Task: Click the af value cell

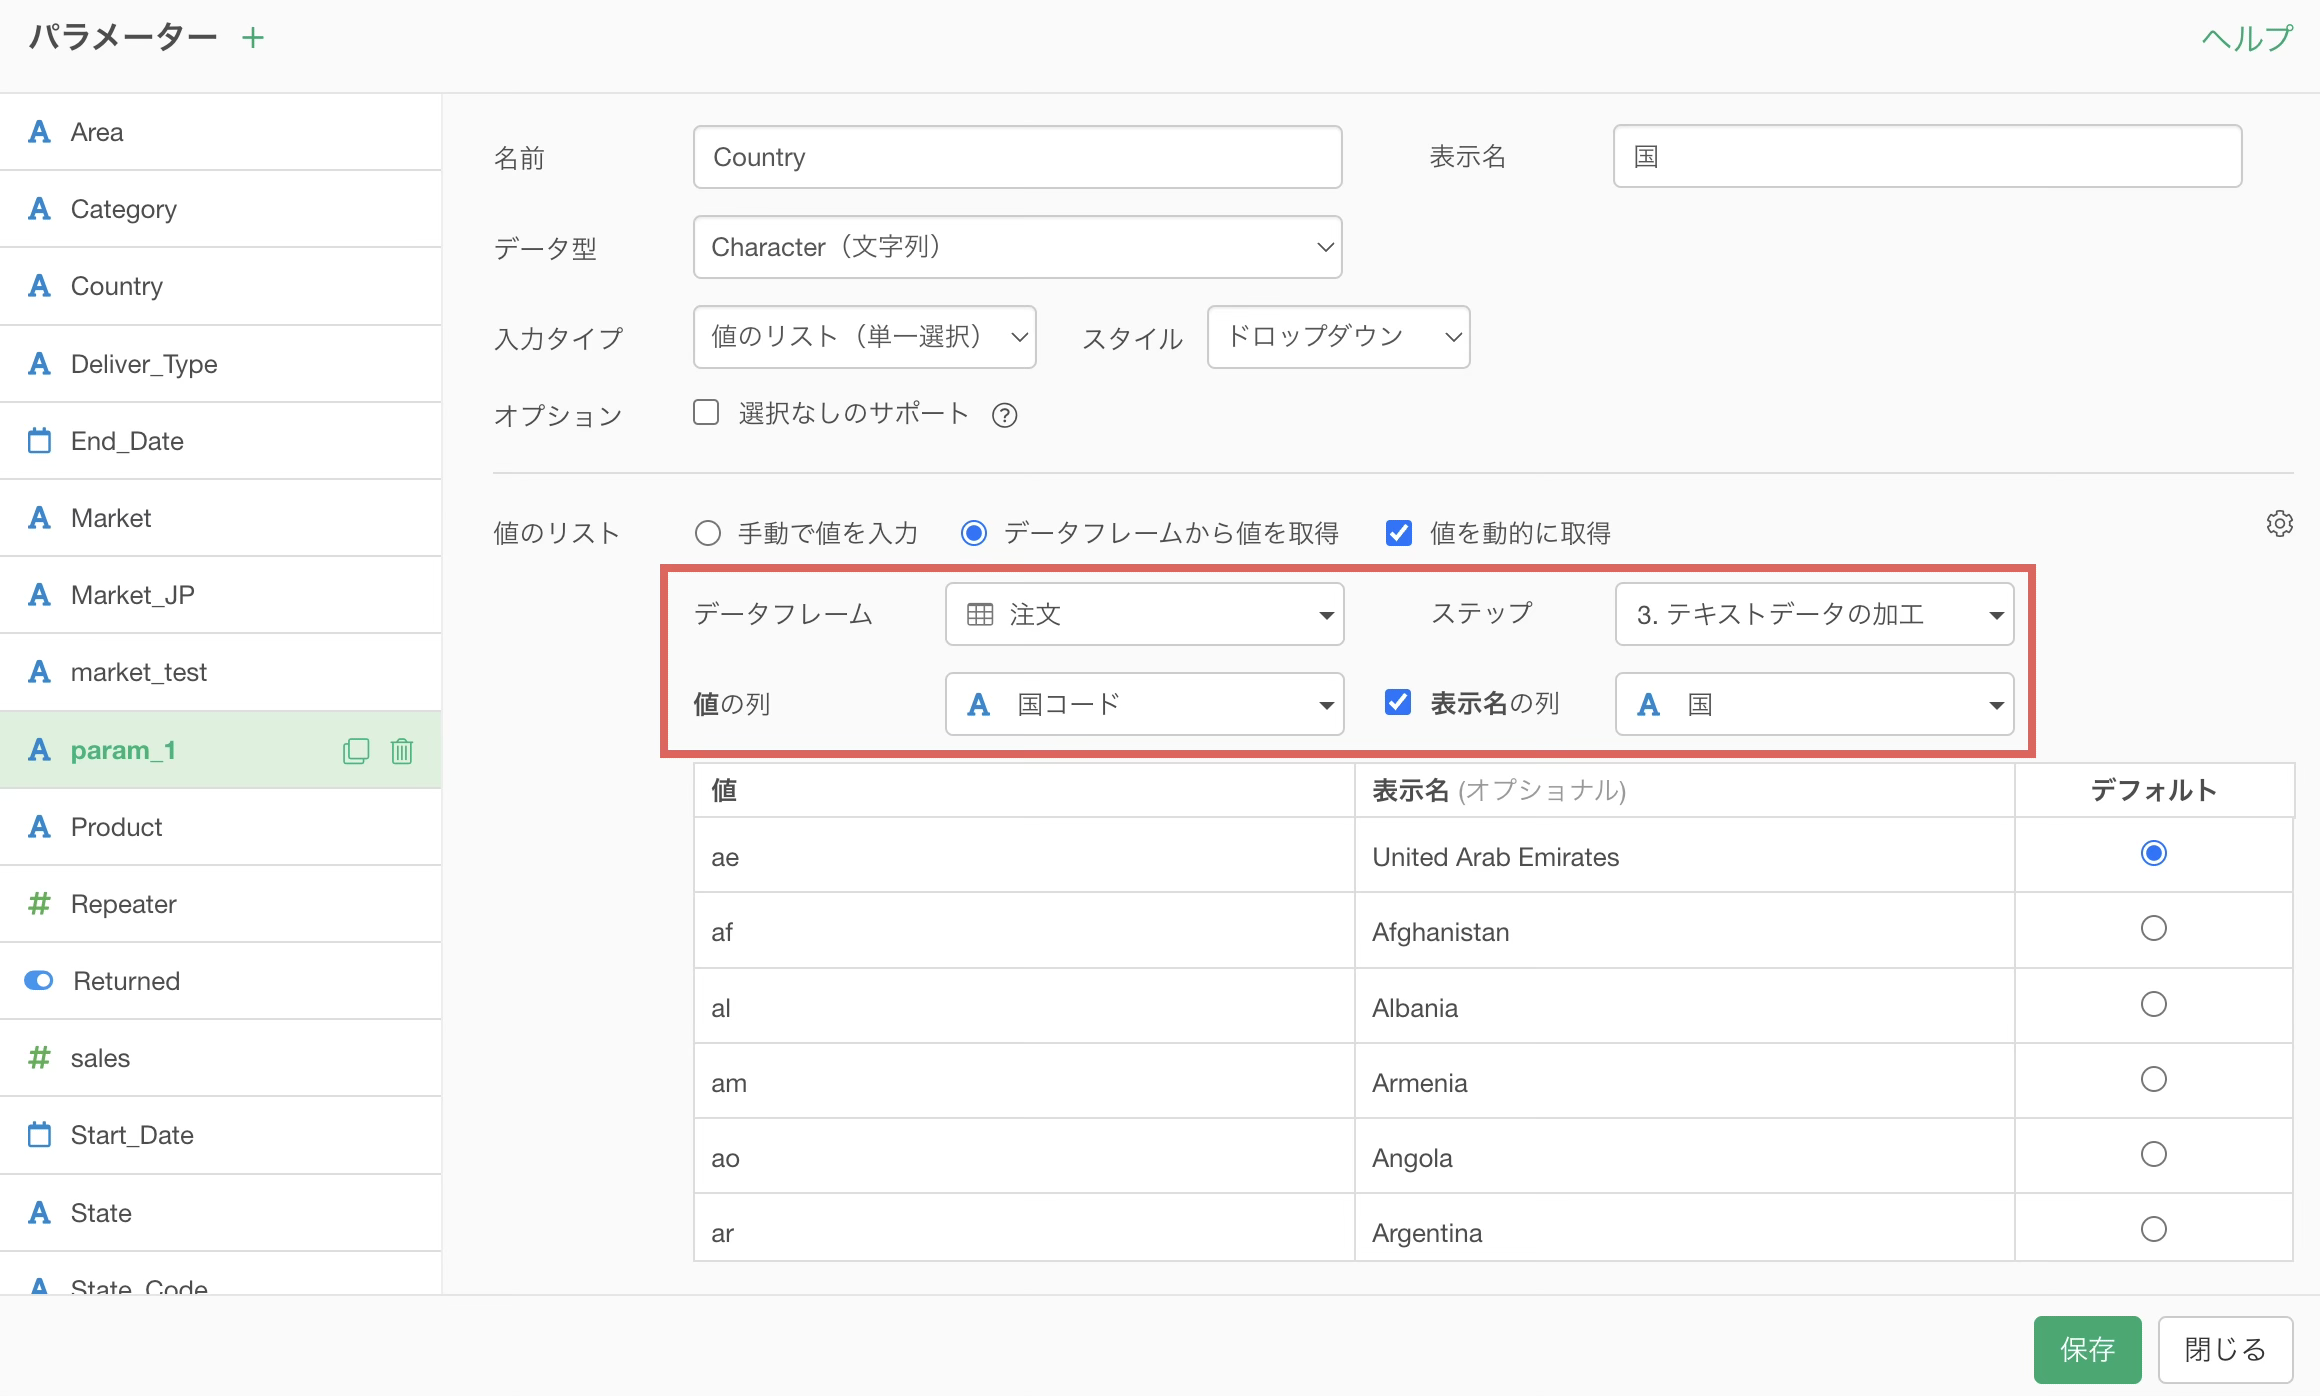Action: pyautogui.click(x=1024, y=931)
